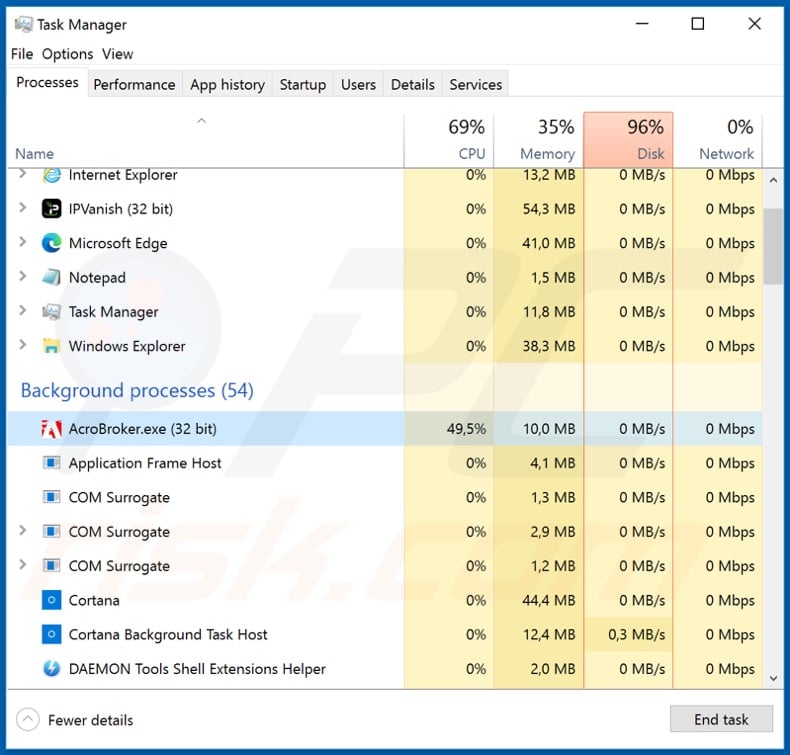
Task: Open the Options menu
Action: click(x=67, y=54)
